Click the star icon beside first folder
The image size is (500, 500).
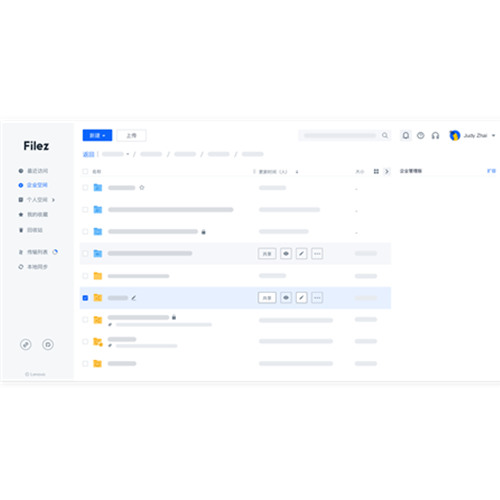pyautogui.click(x=142, y=188)
